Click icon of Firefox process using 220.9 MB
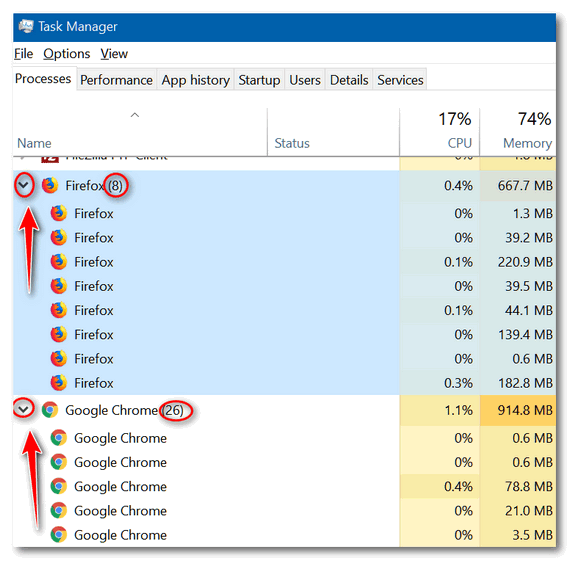570x561 pixels. point(59,262)
